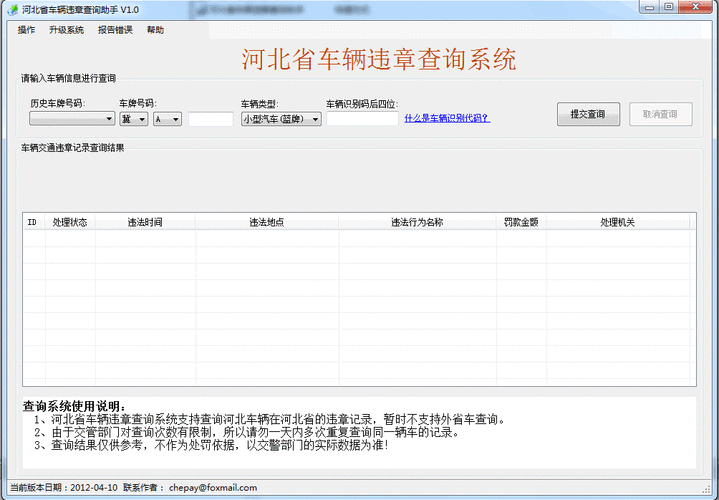Select the 违法行为名称 column header
Viewport: 719px width, 500px height.
(417, 222)
